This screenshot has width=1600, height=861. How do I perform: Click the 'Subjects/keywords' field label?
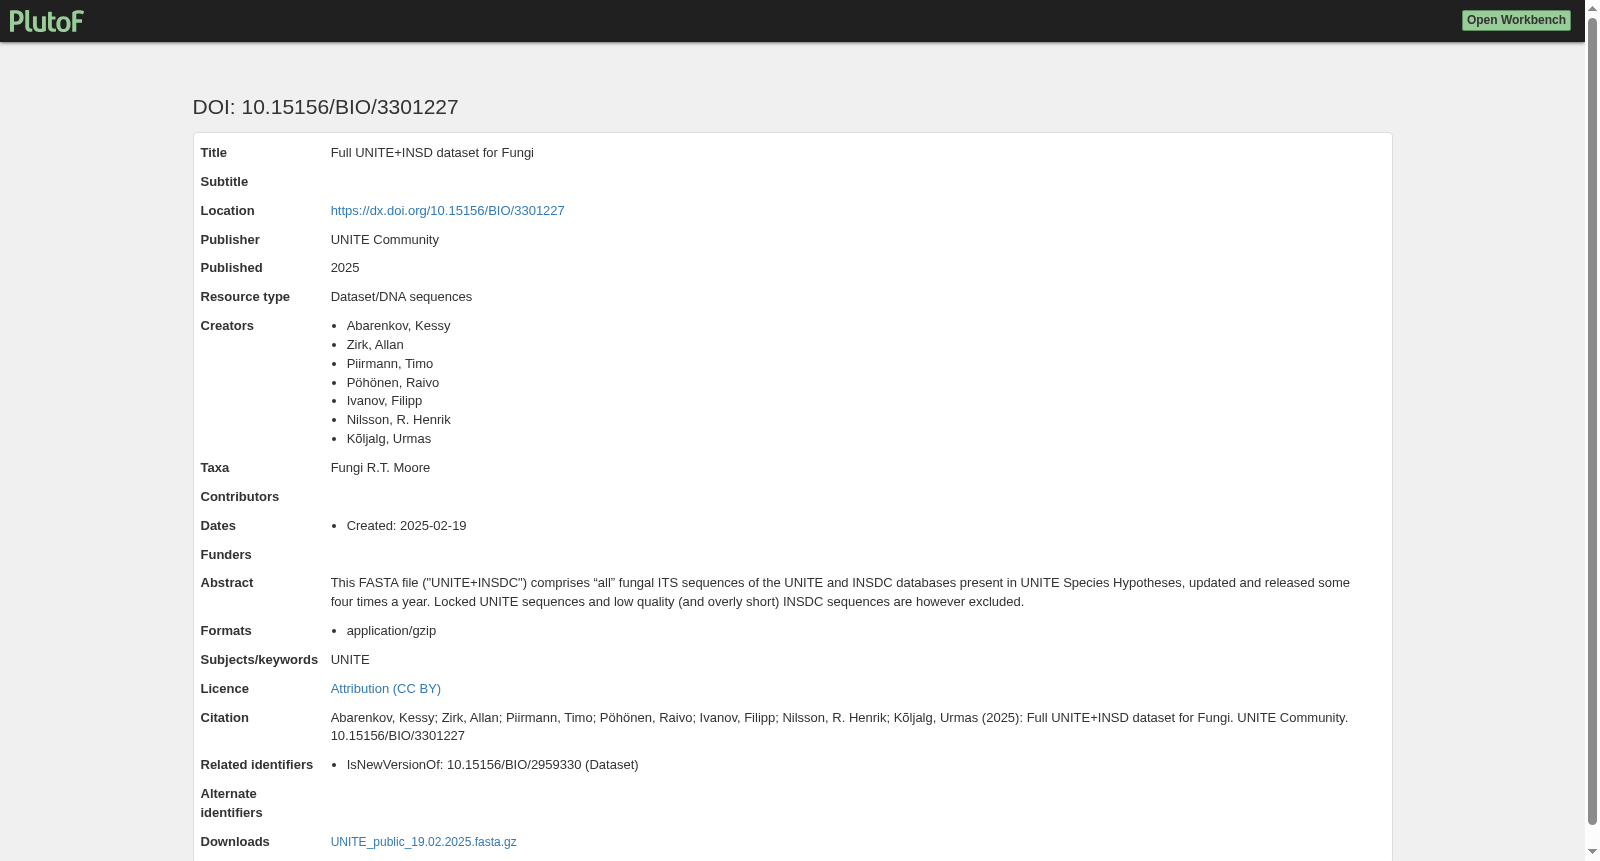[x=259, y=660]
